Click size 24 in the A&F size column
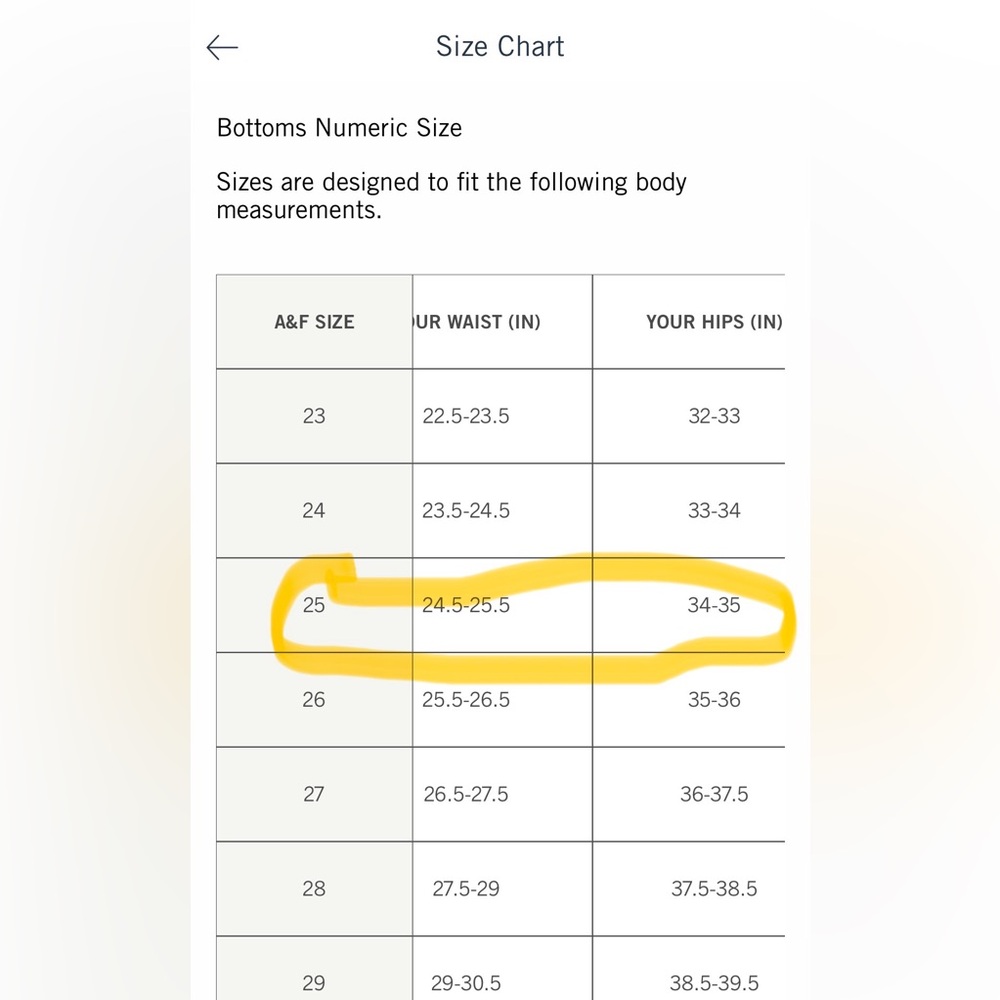Image resolution: width=1000 pixels, height=1000 pixels. pos(314,510)
